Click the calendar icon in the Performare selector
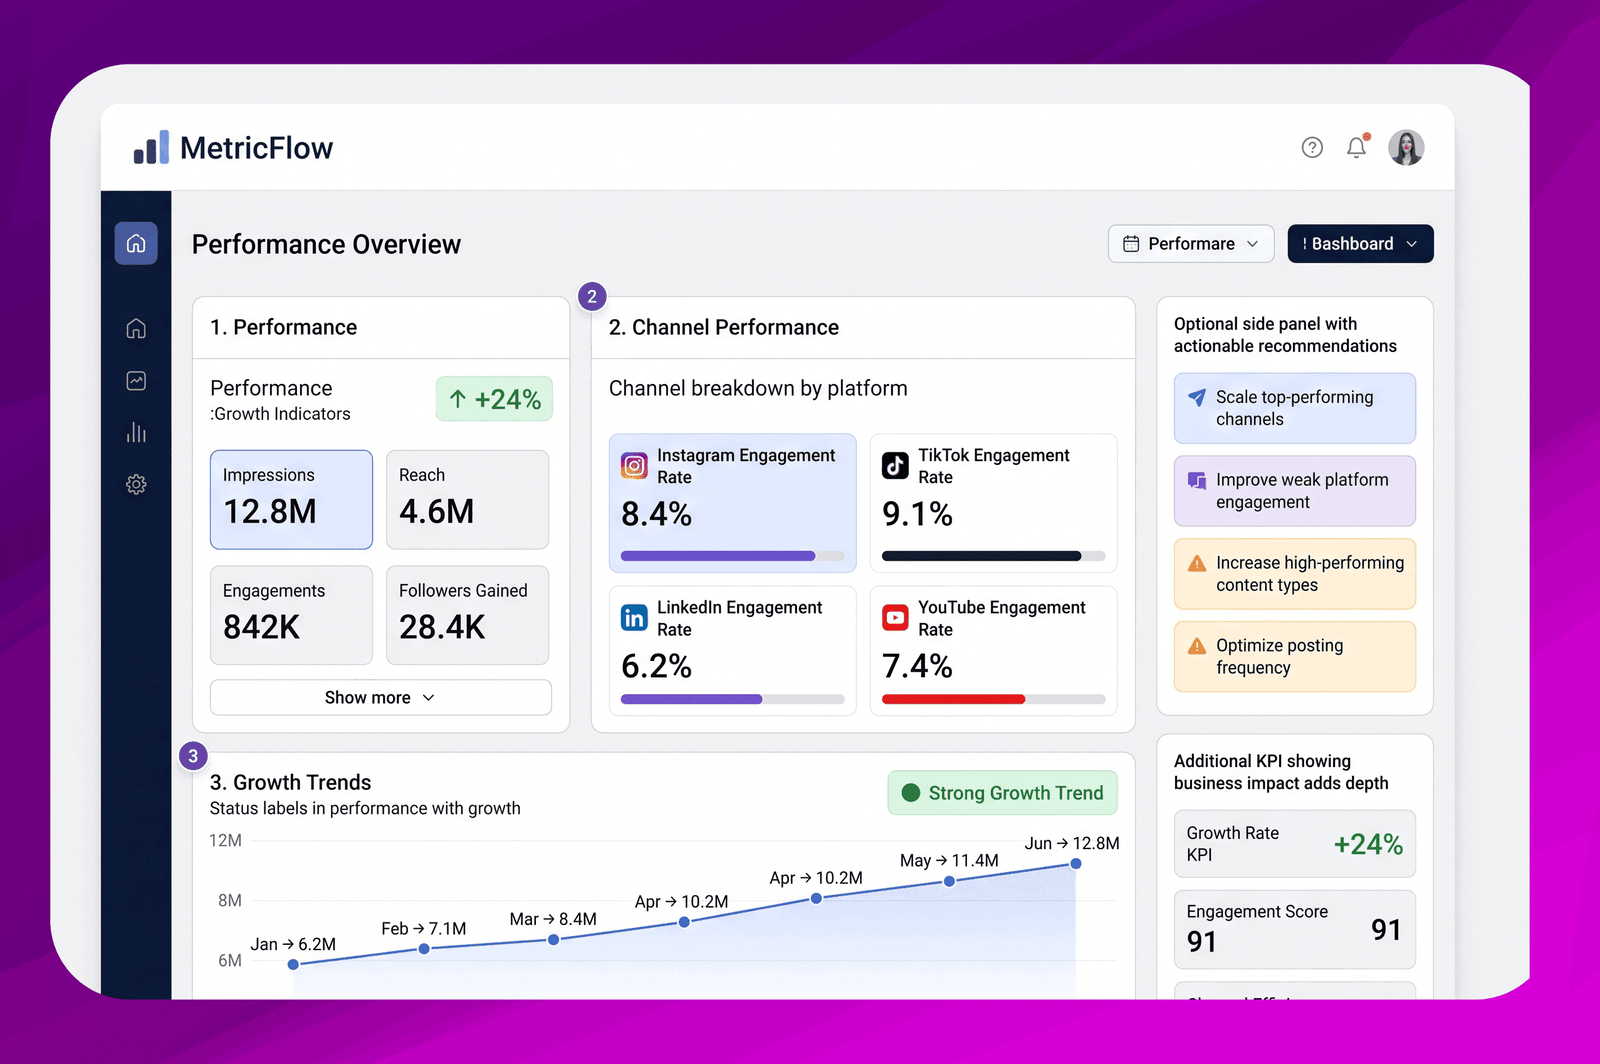Screen dimensions: 1600x1064 1131,244
